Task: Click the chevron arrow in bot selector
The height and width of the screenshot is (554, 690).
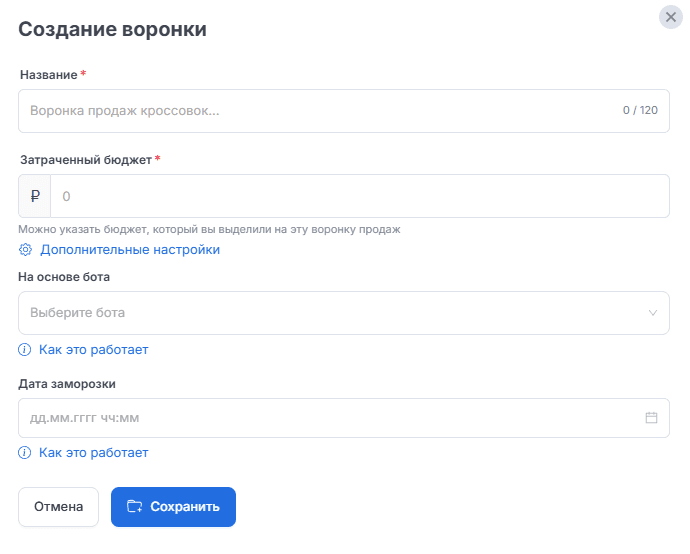Action: [x=653, y=313]
